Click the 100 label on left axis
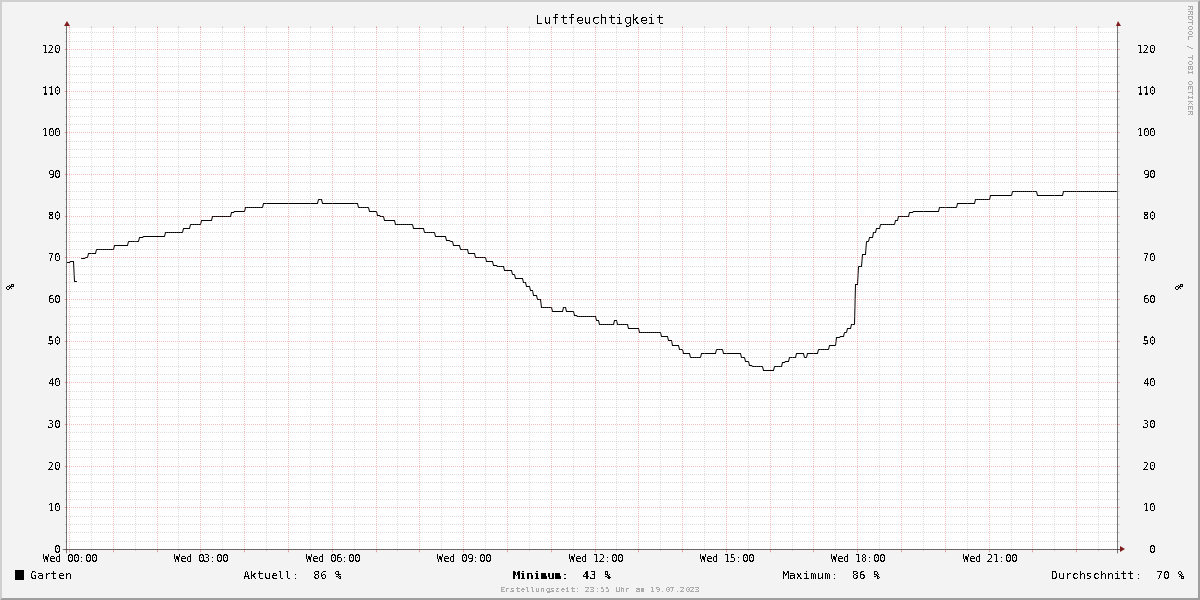This screenshot has height=600, width=1200. tap(51, 132)
